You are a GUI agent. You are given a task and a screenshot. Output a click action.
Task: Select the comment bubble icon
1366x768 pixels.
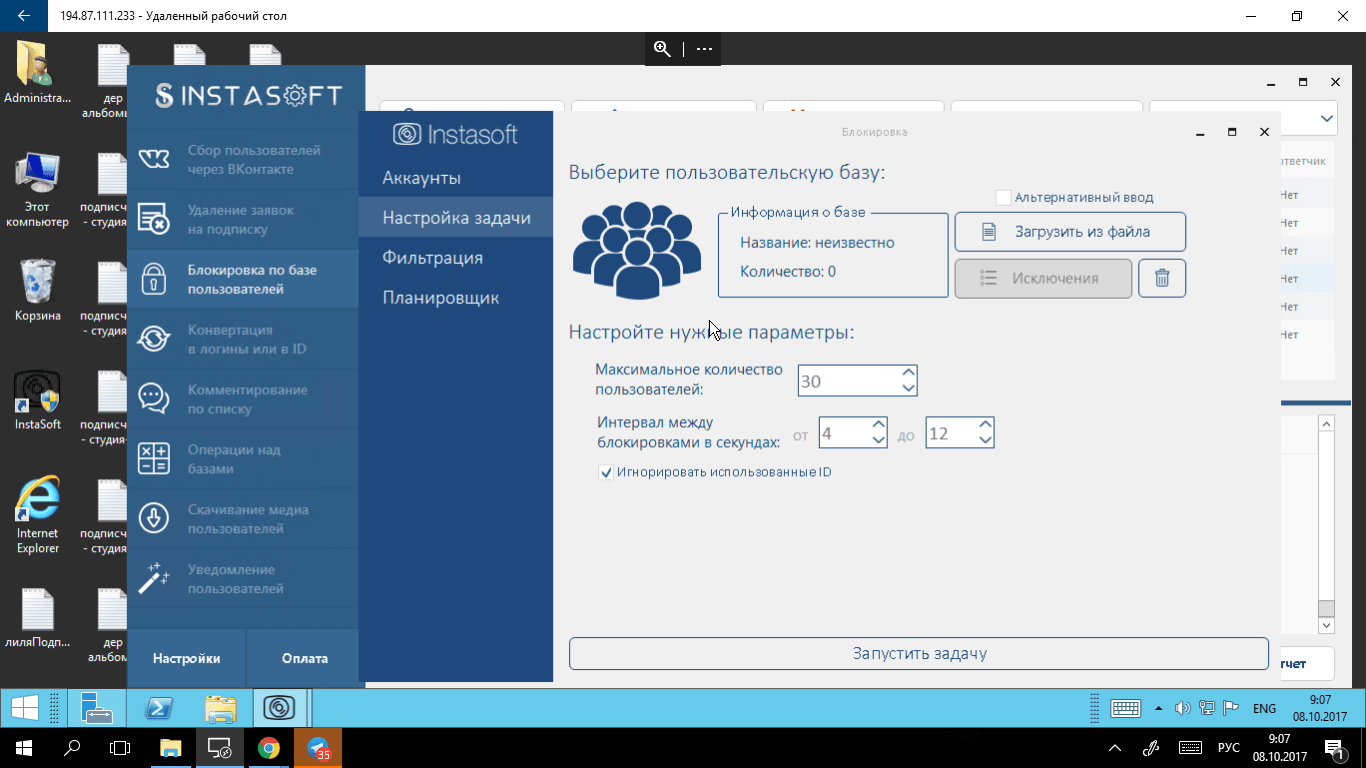(x=153, y=399)
